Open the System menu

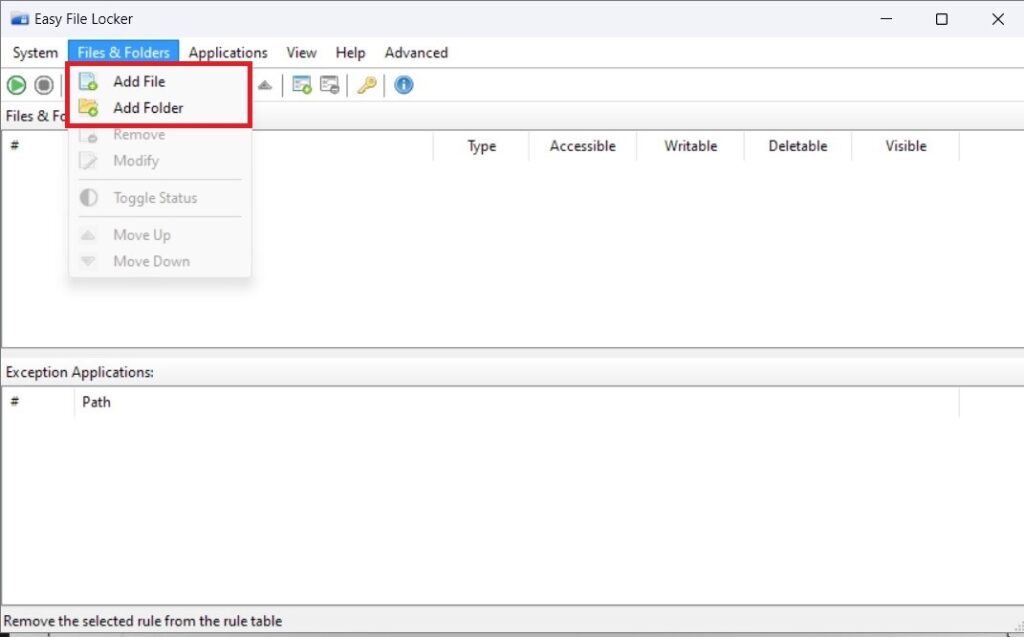pos(35,53)
